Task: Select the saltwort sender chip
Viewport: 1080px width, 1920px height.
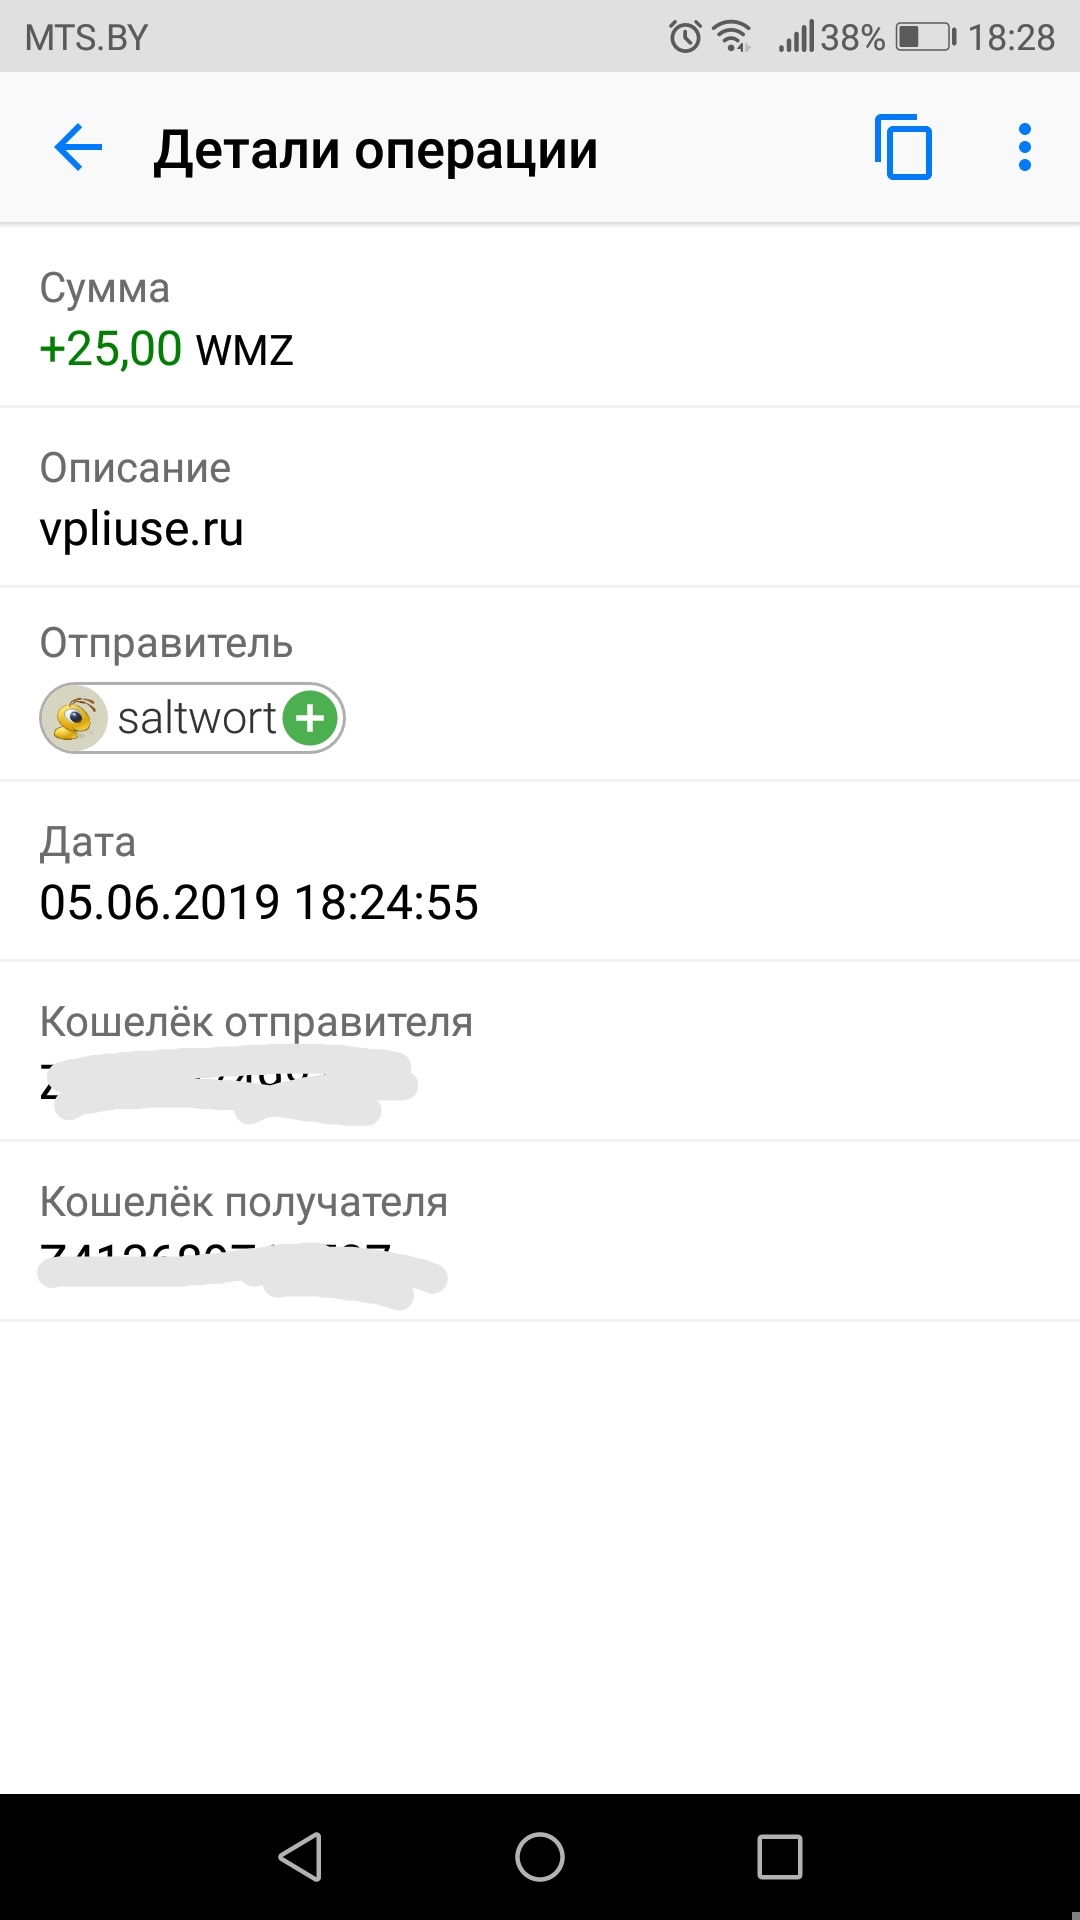Action: 192,718
